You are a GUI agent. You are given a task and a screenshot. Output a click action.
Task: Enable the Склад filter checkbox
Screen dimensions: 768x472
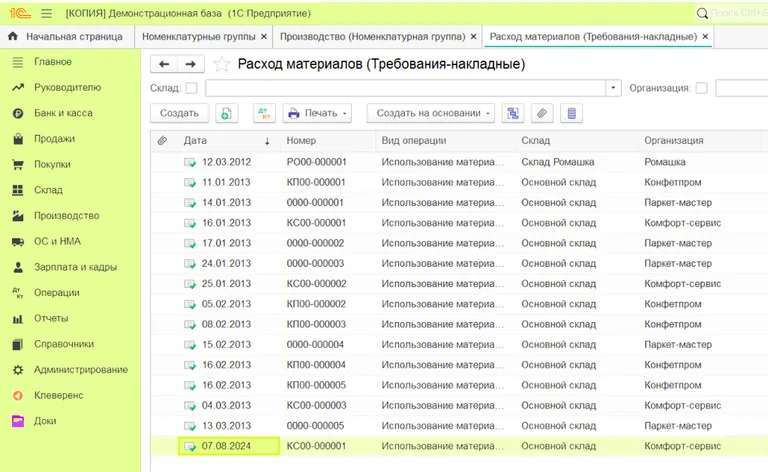pos(191,89)
